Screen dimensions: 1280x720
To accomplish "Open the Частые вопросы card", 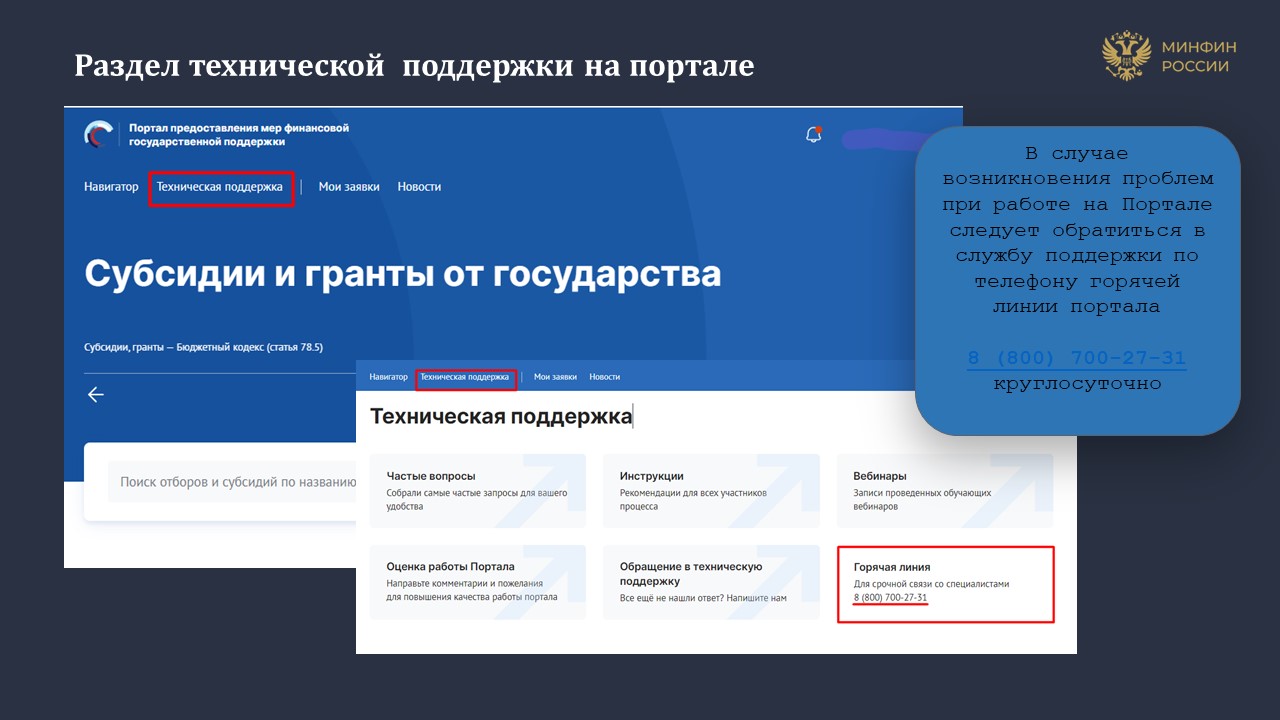I will tap(477, 490).
